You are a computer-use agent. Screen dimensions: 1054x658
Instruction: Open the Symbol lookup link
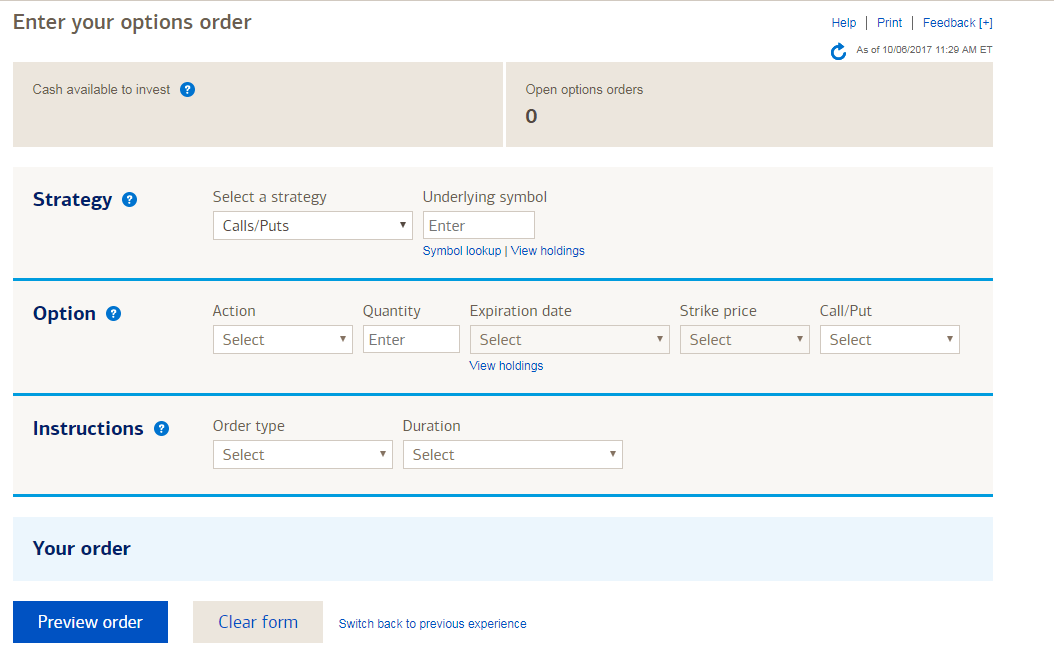click(462, 251)
